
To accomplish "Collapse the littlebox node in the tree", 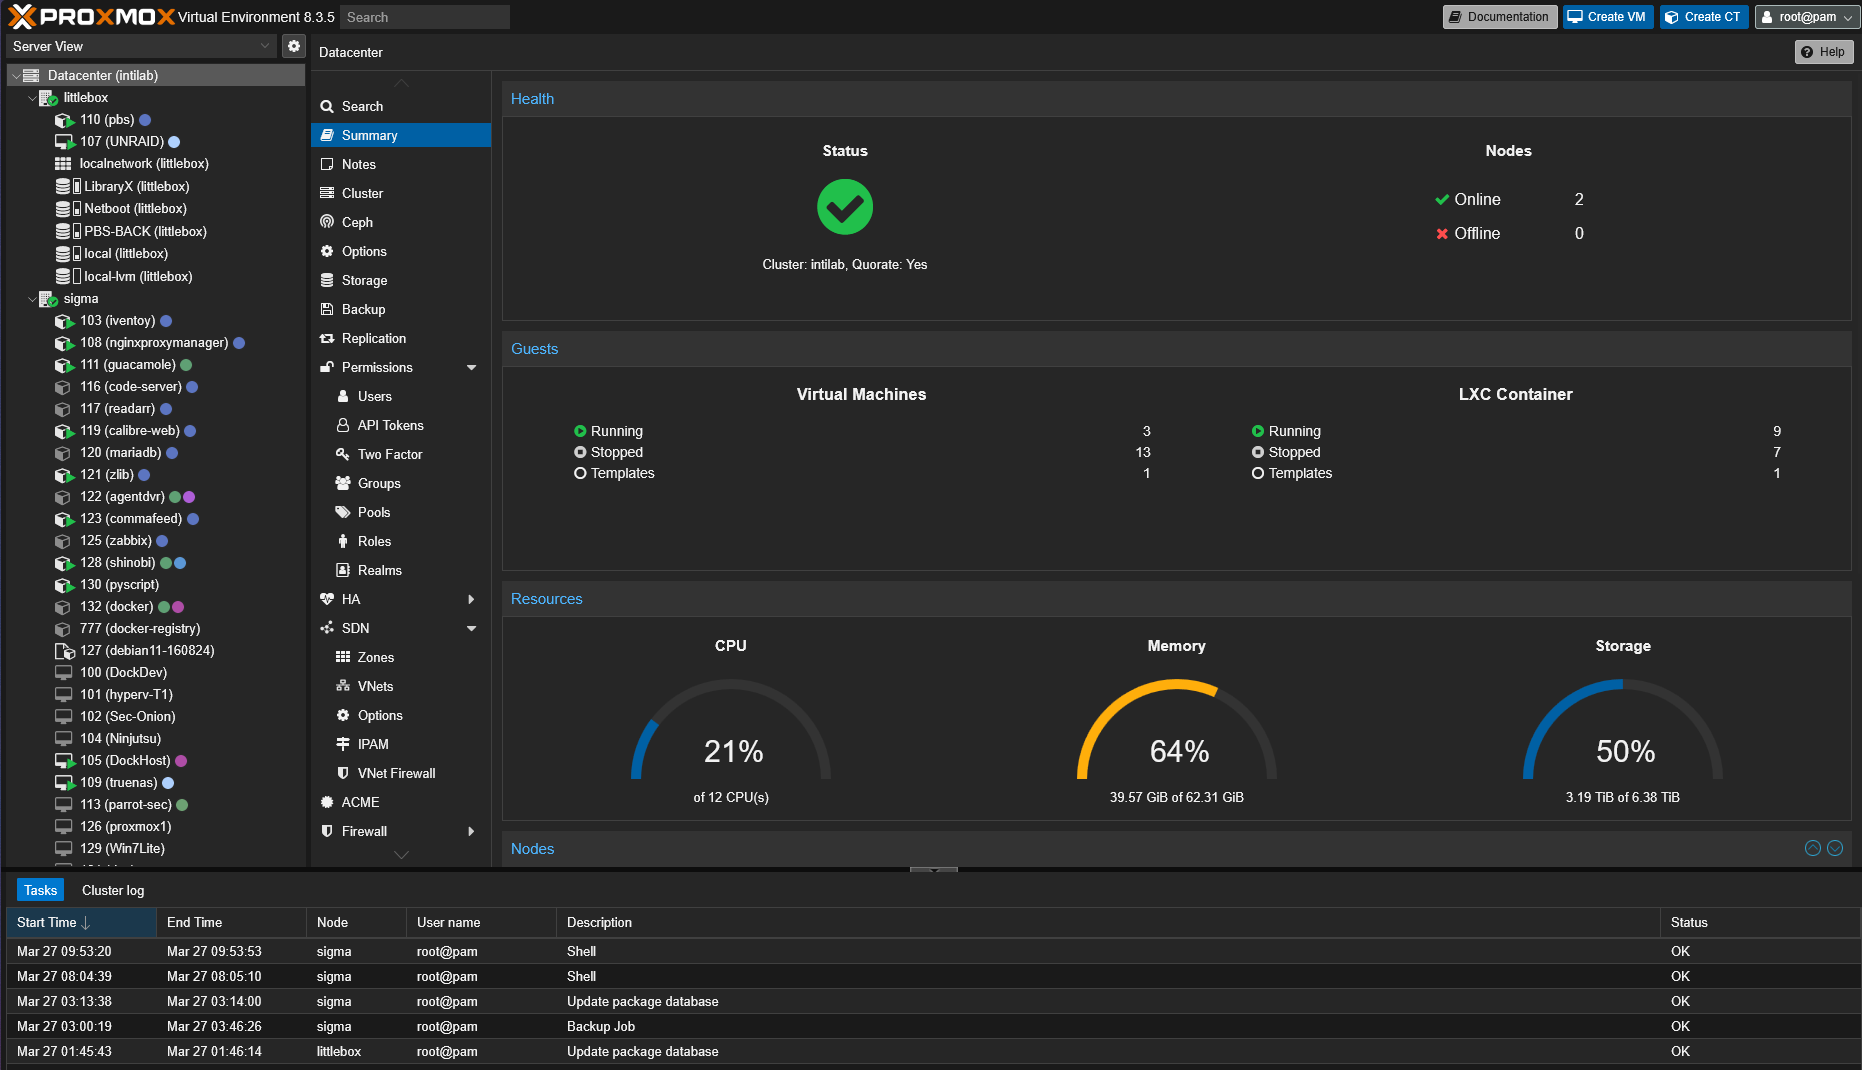I will (x=31, y=97).
